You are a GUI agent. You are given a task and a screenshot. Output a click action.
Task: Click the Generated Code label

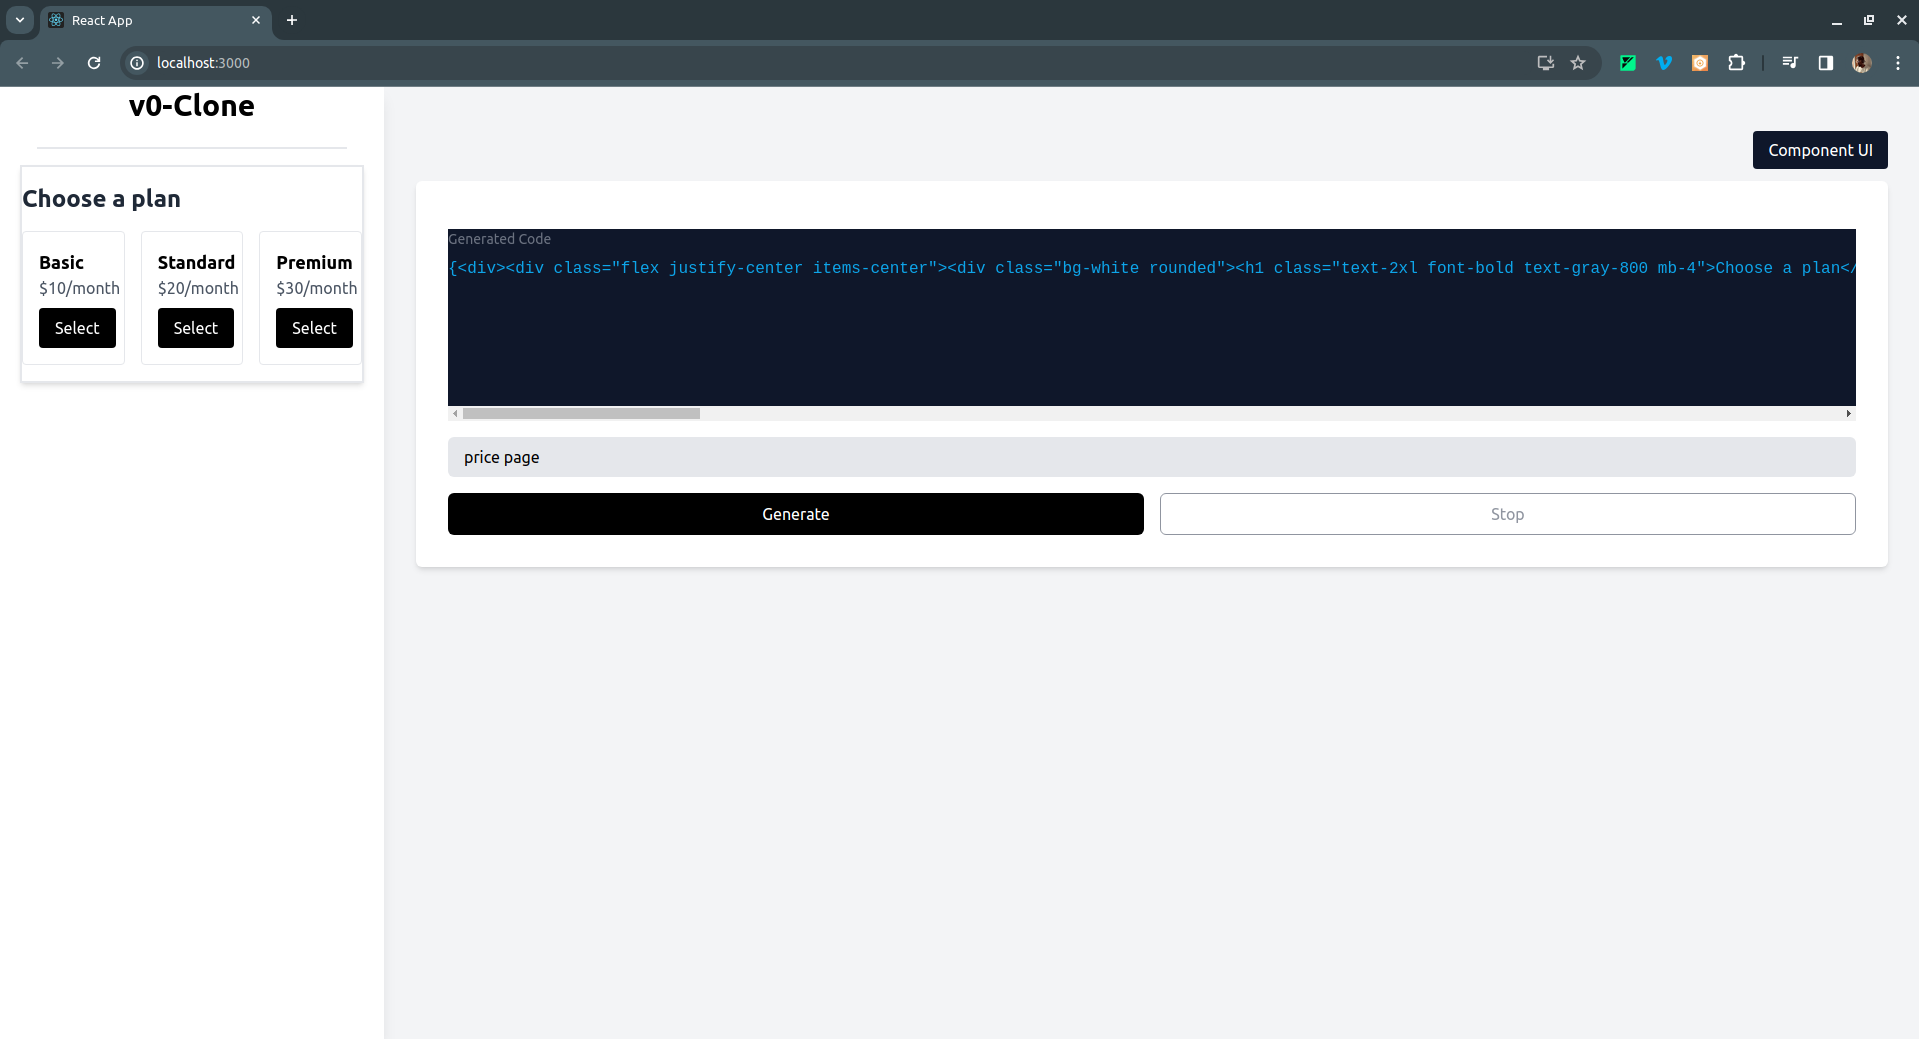tap(499, 239)
